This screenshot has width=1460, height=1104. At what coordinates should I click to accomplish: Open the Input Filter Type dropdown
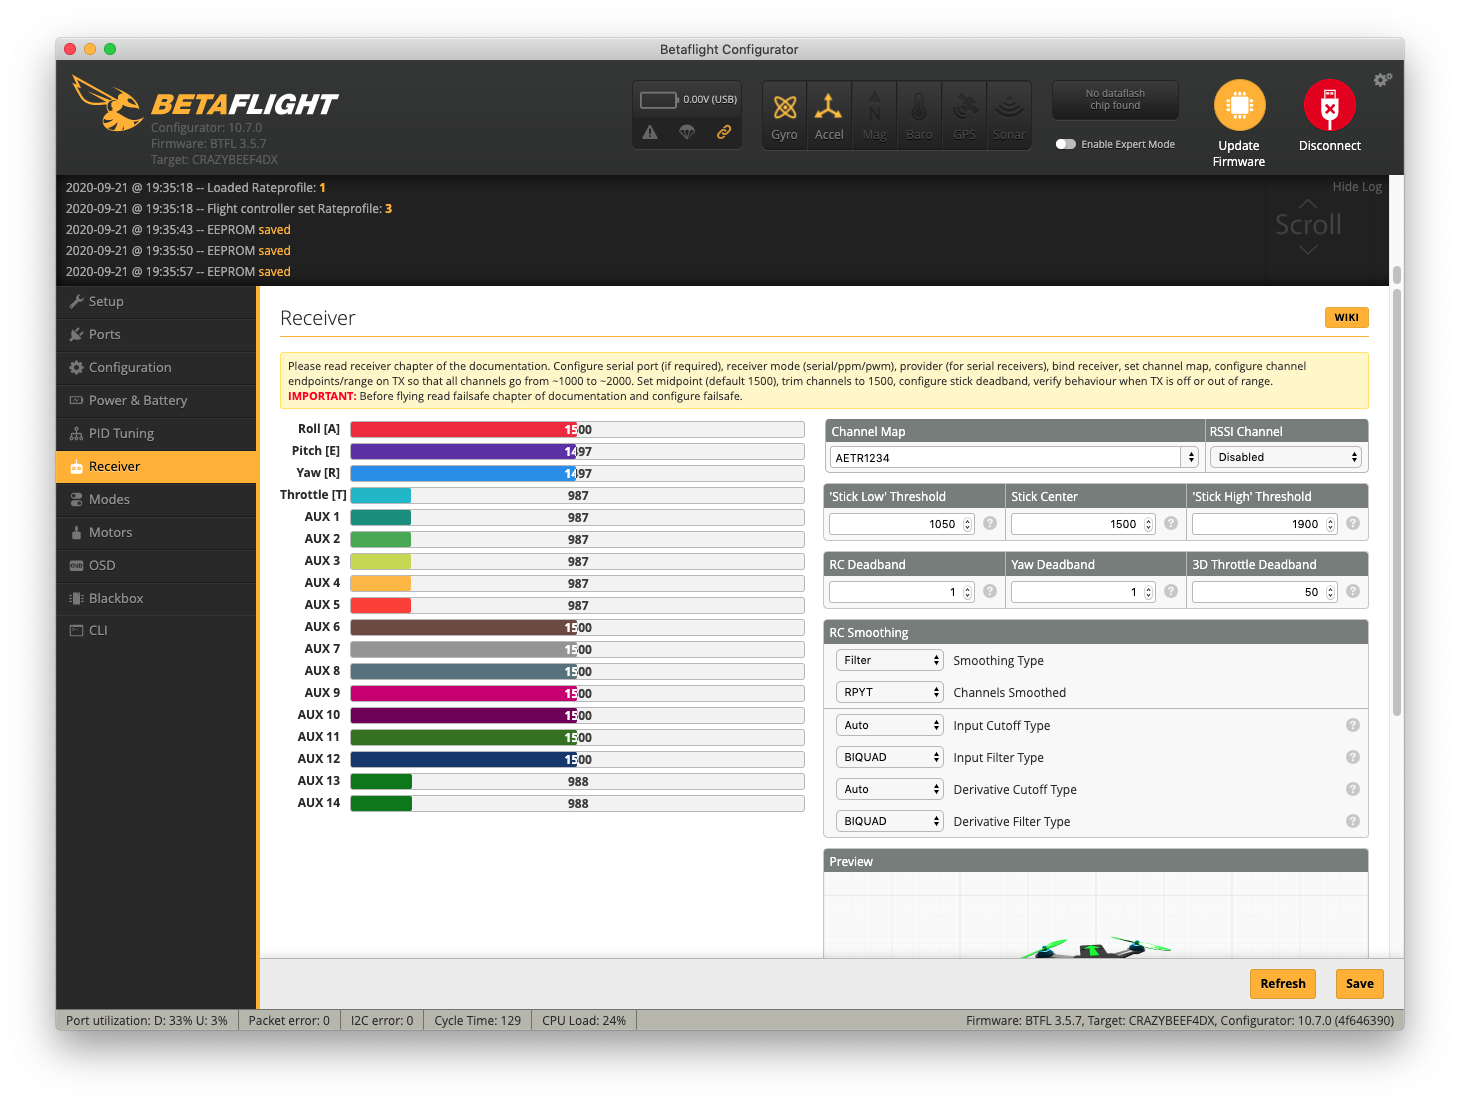coord(890,757)
